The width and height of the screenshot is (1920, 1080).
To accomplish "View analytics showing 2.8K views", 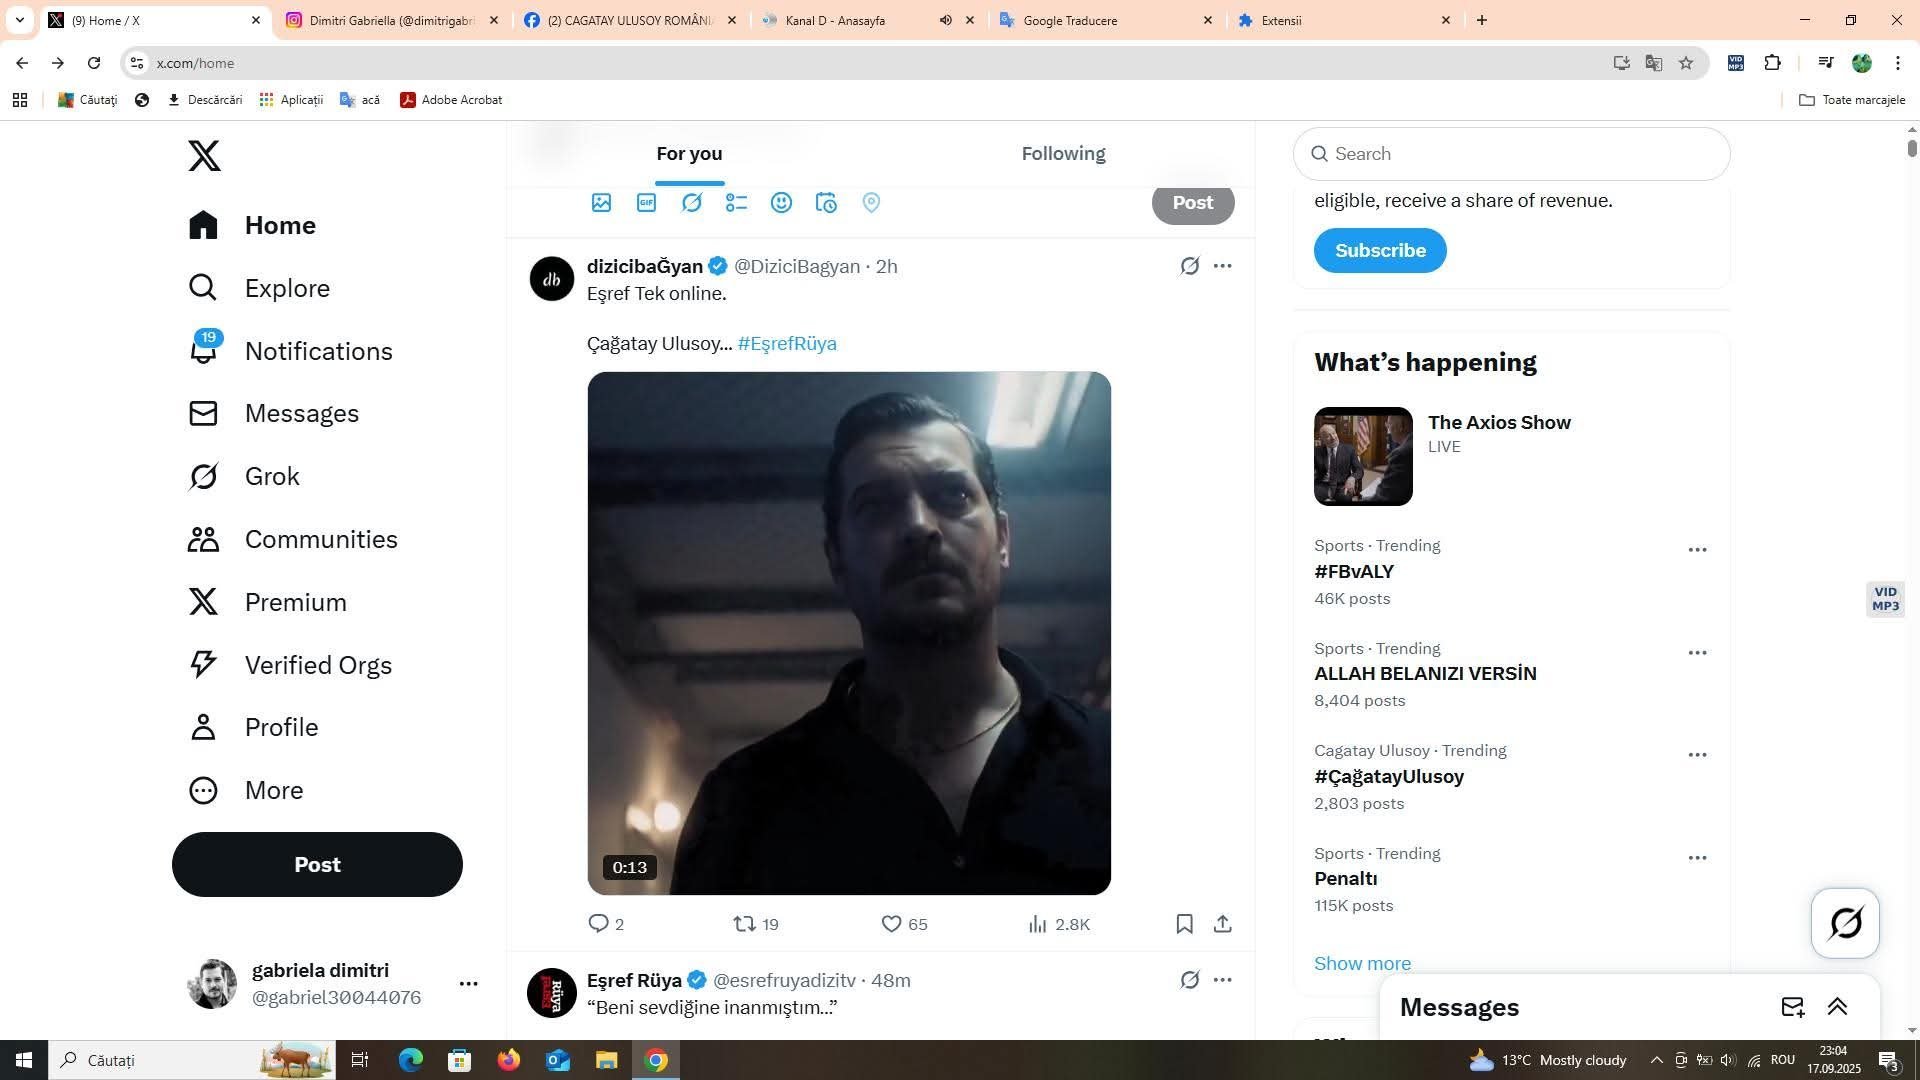I will [x=1058, y=924].
